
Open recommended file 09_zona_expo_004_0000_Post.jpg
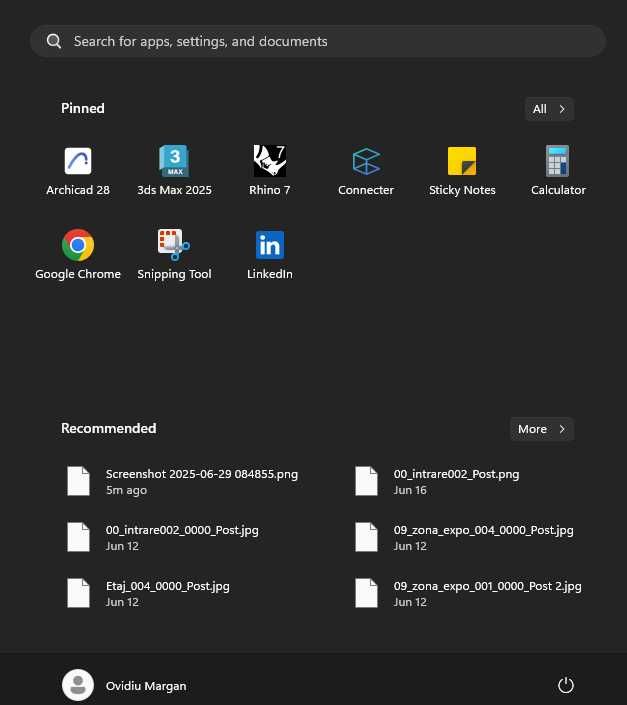click(x=466, y=537)
